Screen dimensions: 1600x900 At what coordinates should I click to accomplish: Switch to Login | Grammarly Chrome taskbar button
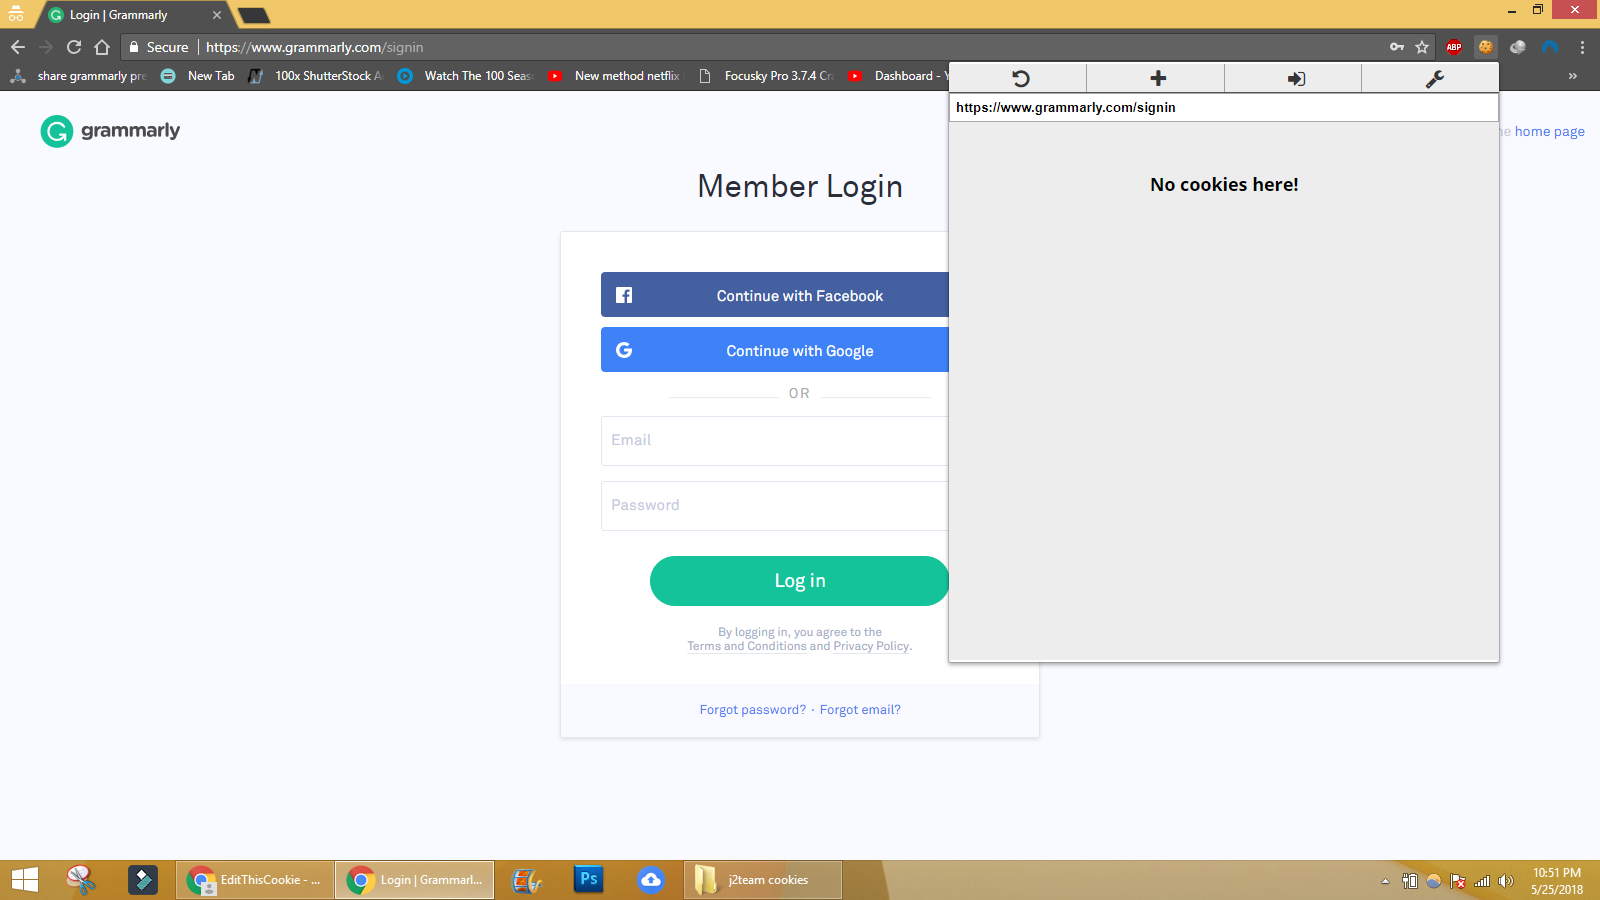[414, 880]
